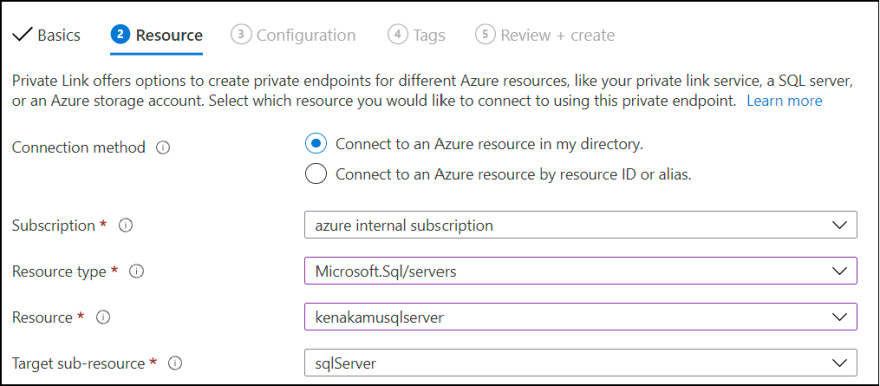Click the info icon next to Target sub-resource
The image size is (880, 386).
175,364
